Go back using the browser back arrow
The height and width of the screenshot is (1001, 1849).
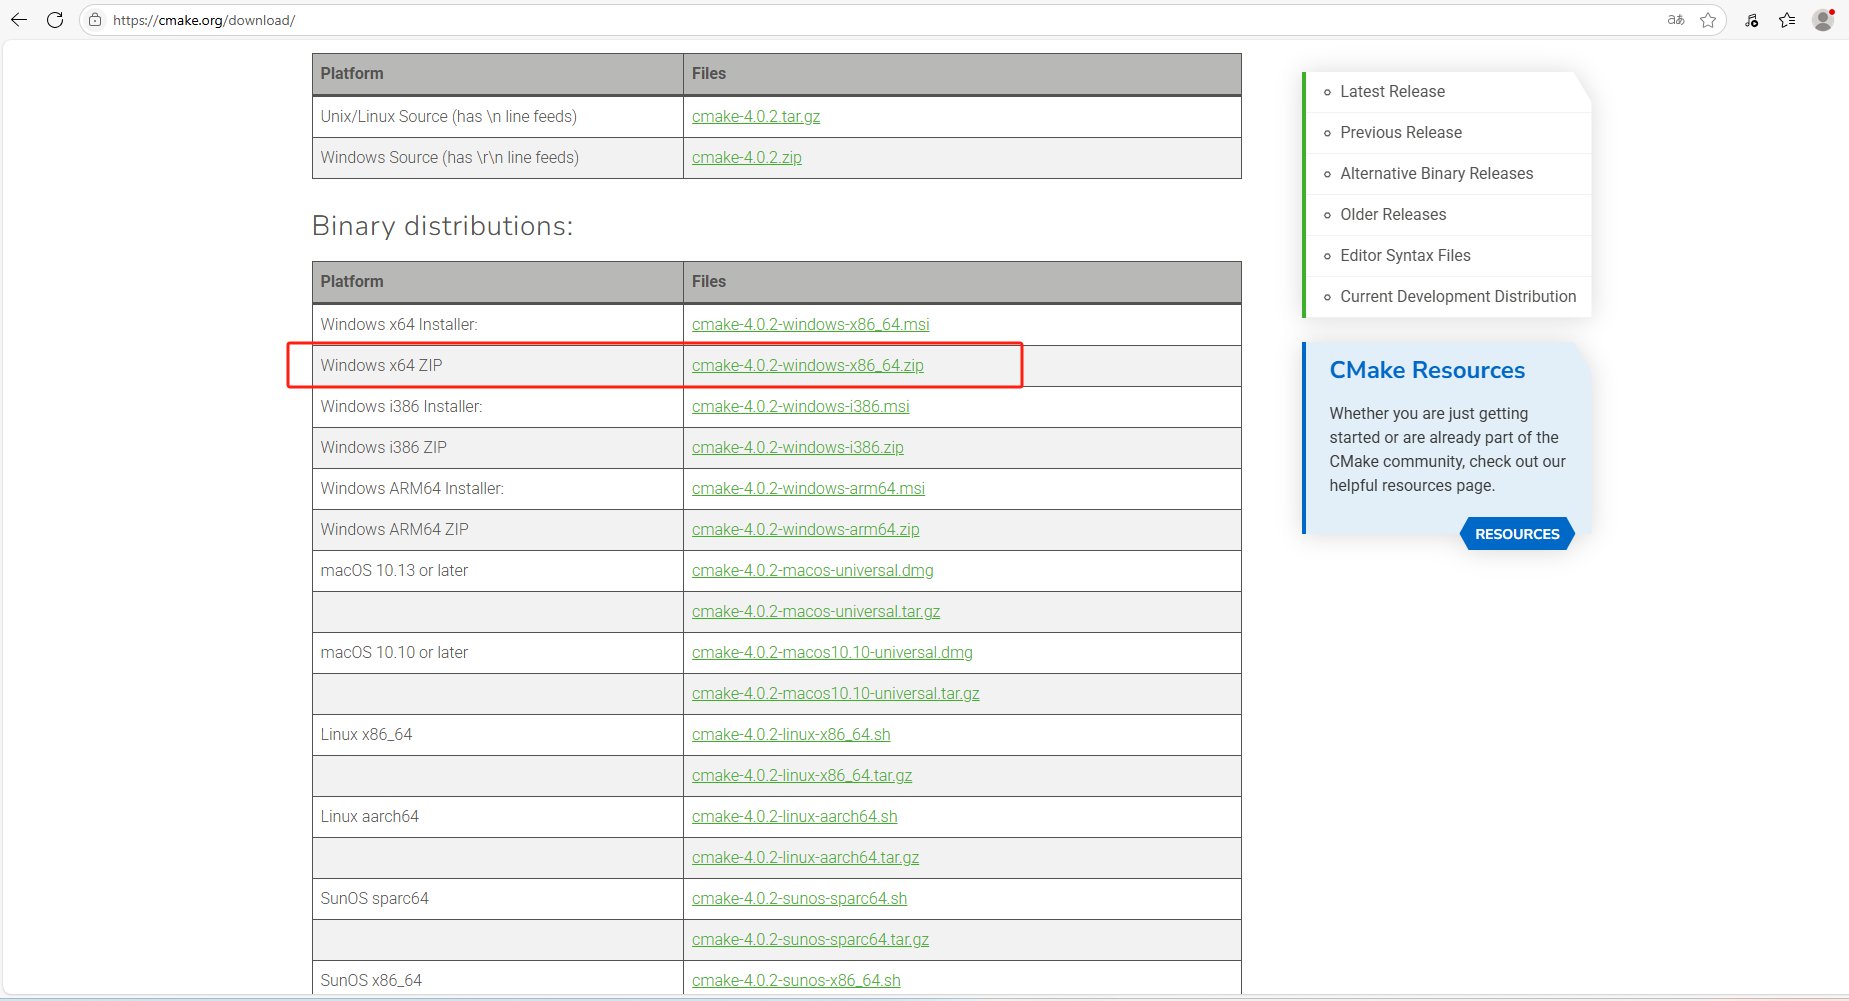click(19, 20)
